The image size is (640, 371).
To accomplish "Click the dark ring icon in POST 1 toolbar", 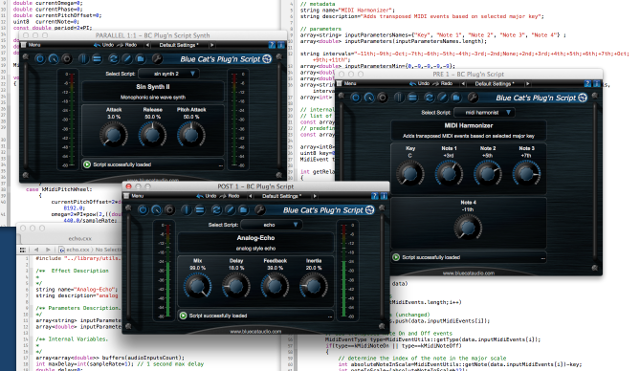I will pyautogui.click(x=169, y=210).
